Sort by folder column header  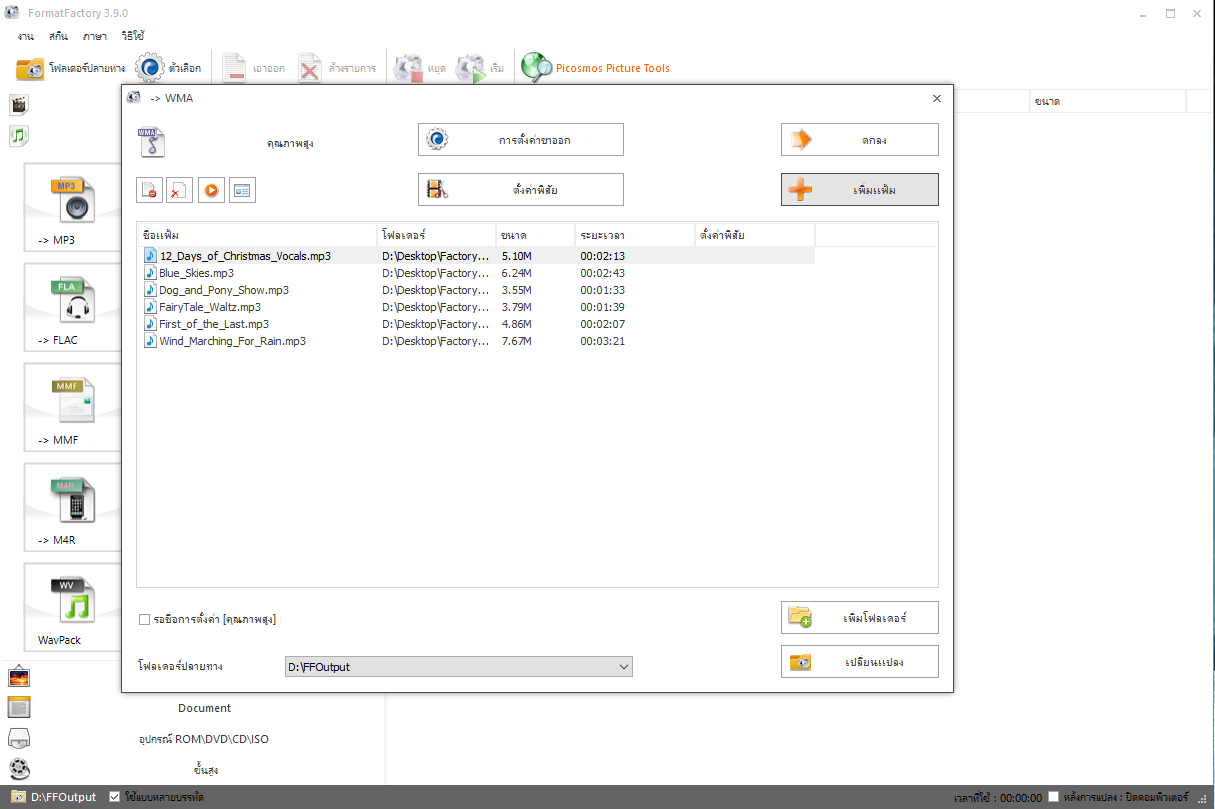(436, 235)
